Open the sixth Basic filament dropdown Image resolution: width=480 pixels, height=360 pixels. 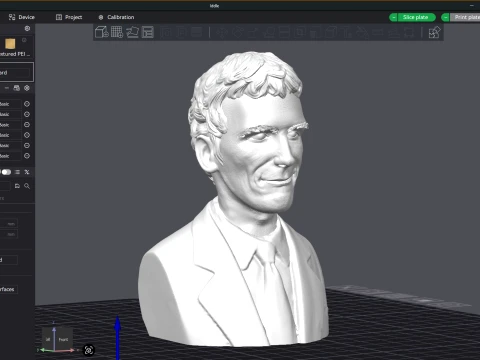point(10,156)
